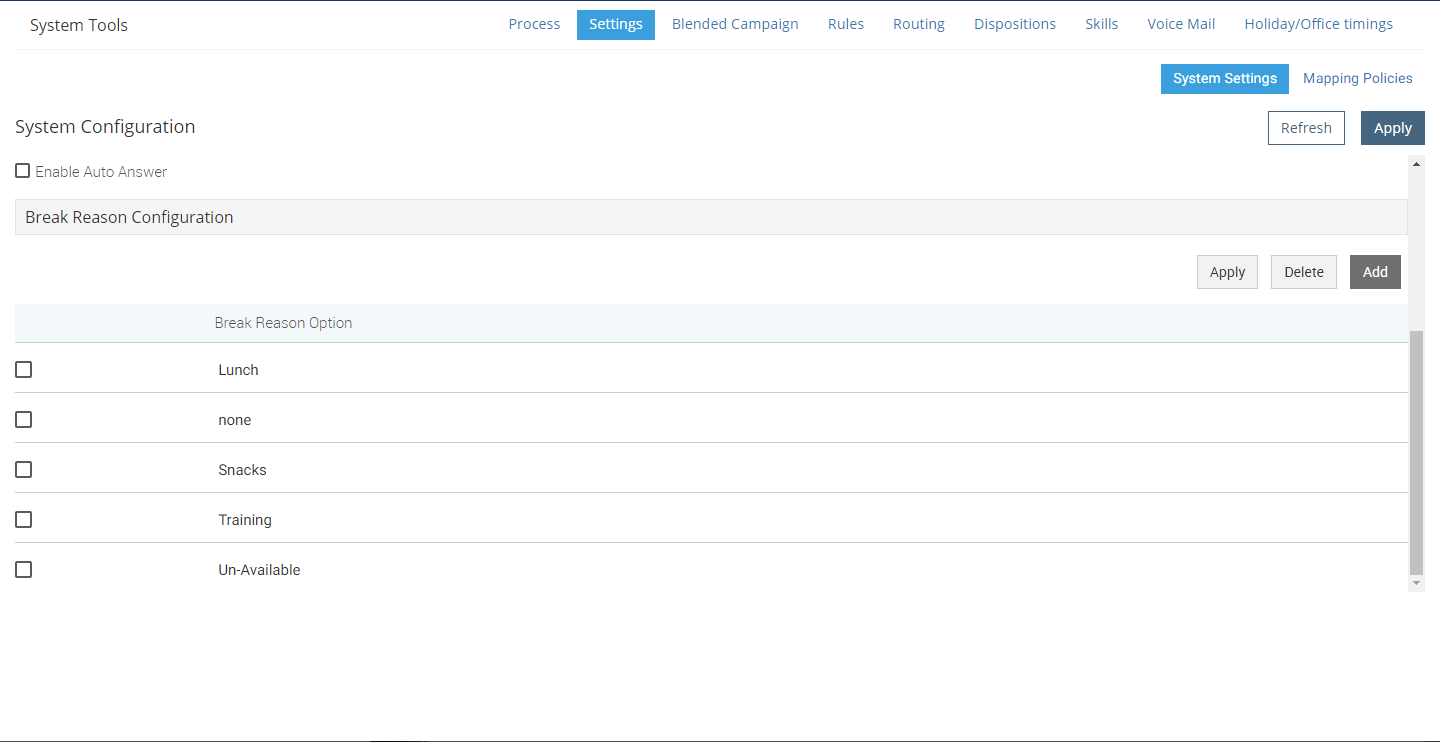Open the Skills configuration
This screenshot has height=742, width=1440.
[x=1101, y=23]
